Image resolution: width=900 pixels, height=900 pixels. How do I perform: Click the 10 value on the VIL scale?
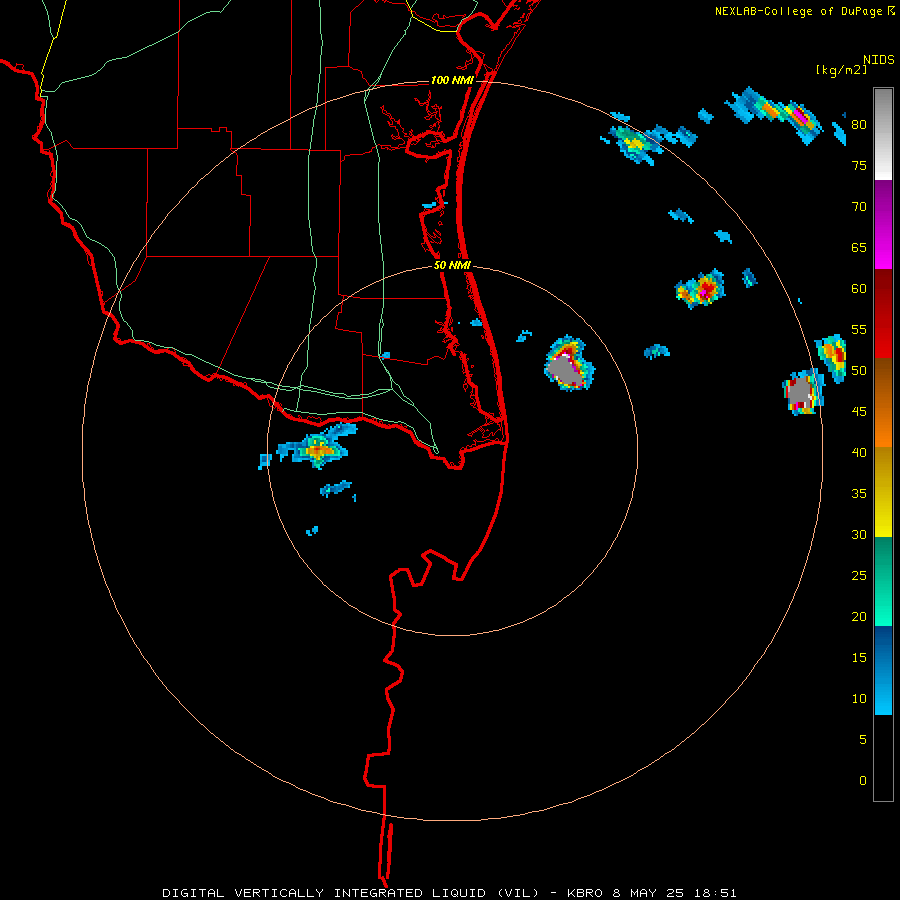pyautogui.click(x=859, y=699)
